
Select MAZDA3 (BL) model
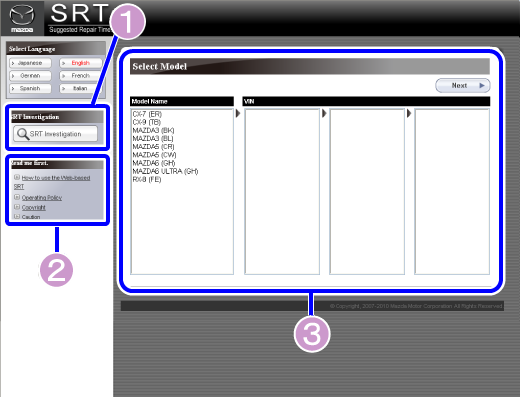153,138
